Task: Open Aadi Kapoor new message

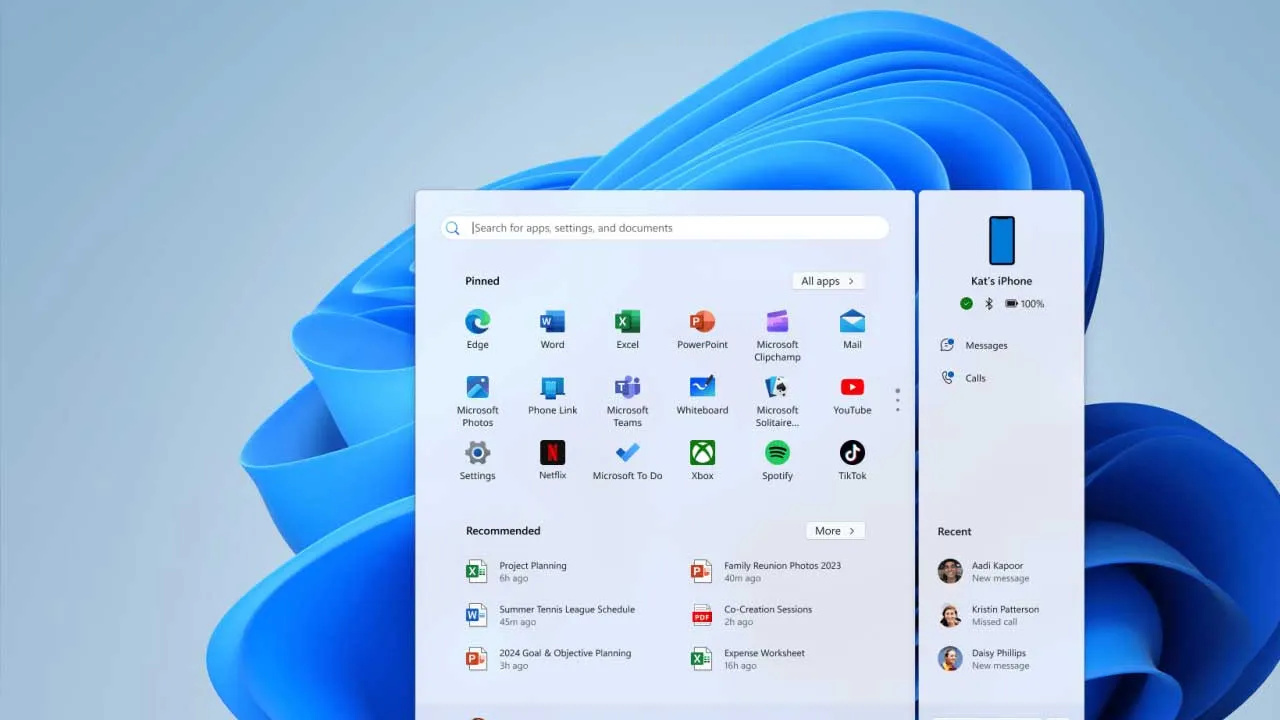Action: click(x=982, y=572)
